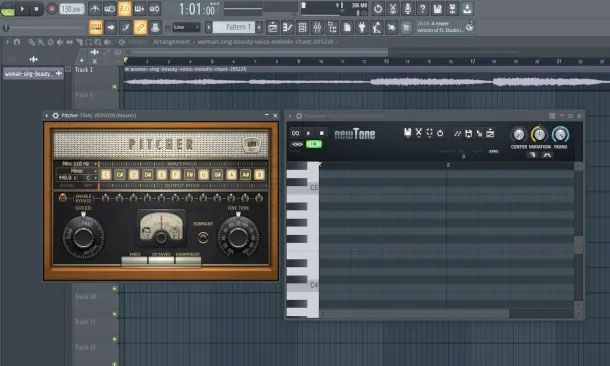Viewport: 610px width, 366px height.
Task: Click the Pitcher SPEED knob
Action: 83,237
